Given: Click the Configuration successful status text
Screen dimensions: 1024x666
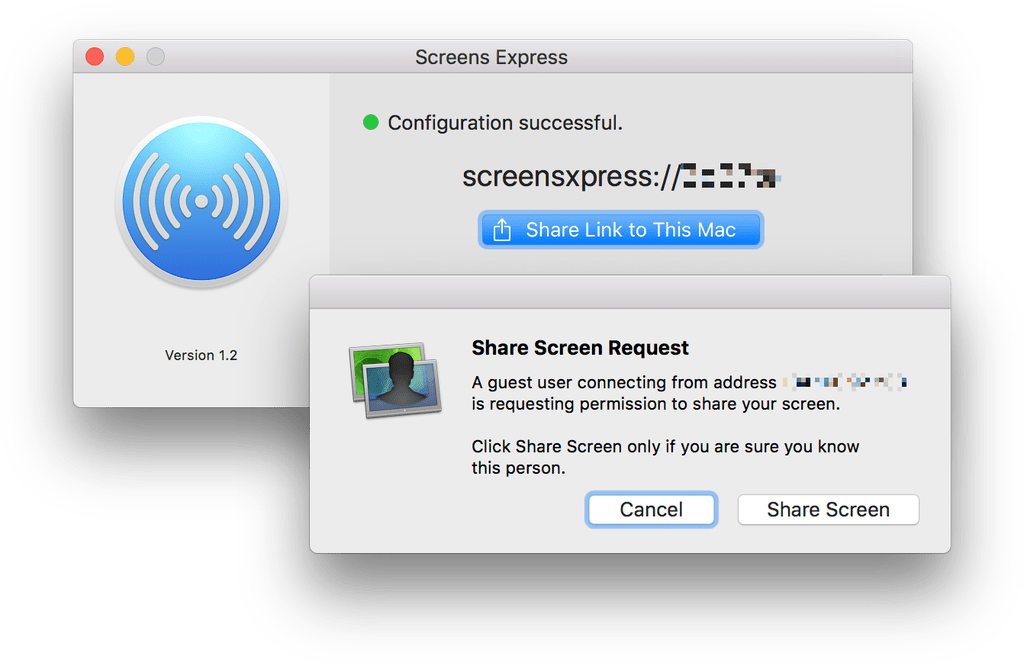Looking at the screenshot, I should [x=505, y=123].
